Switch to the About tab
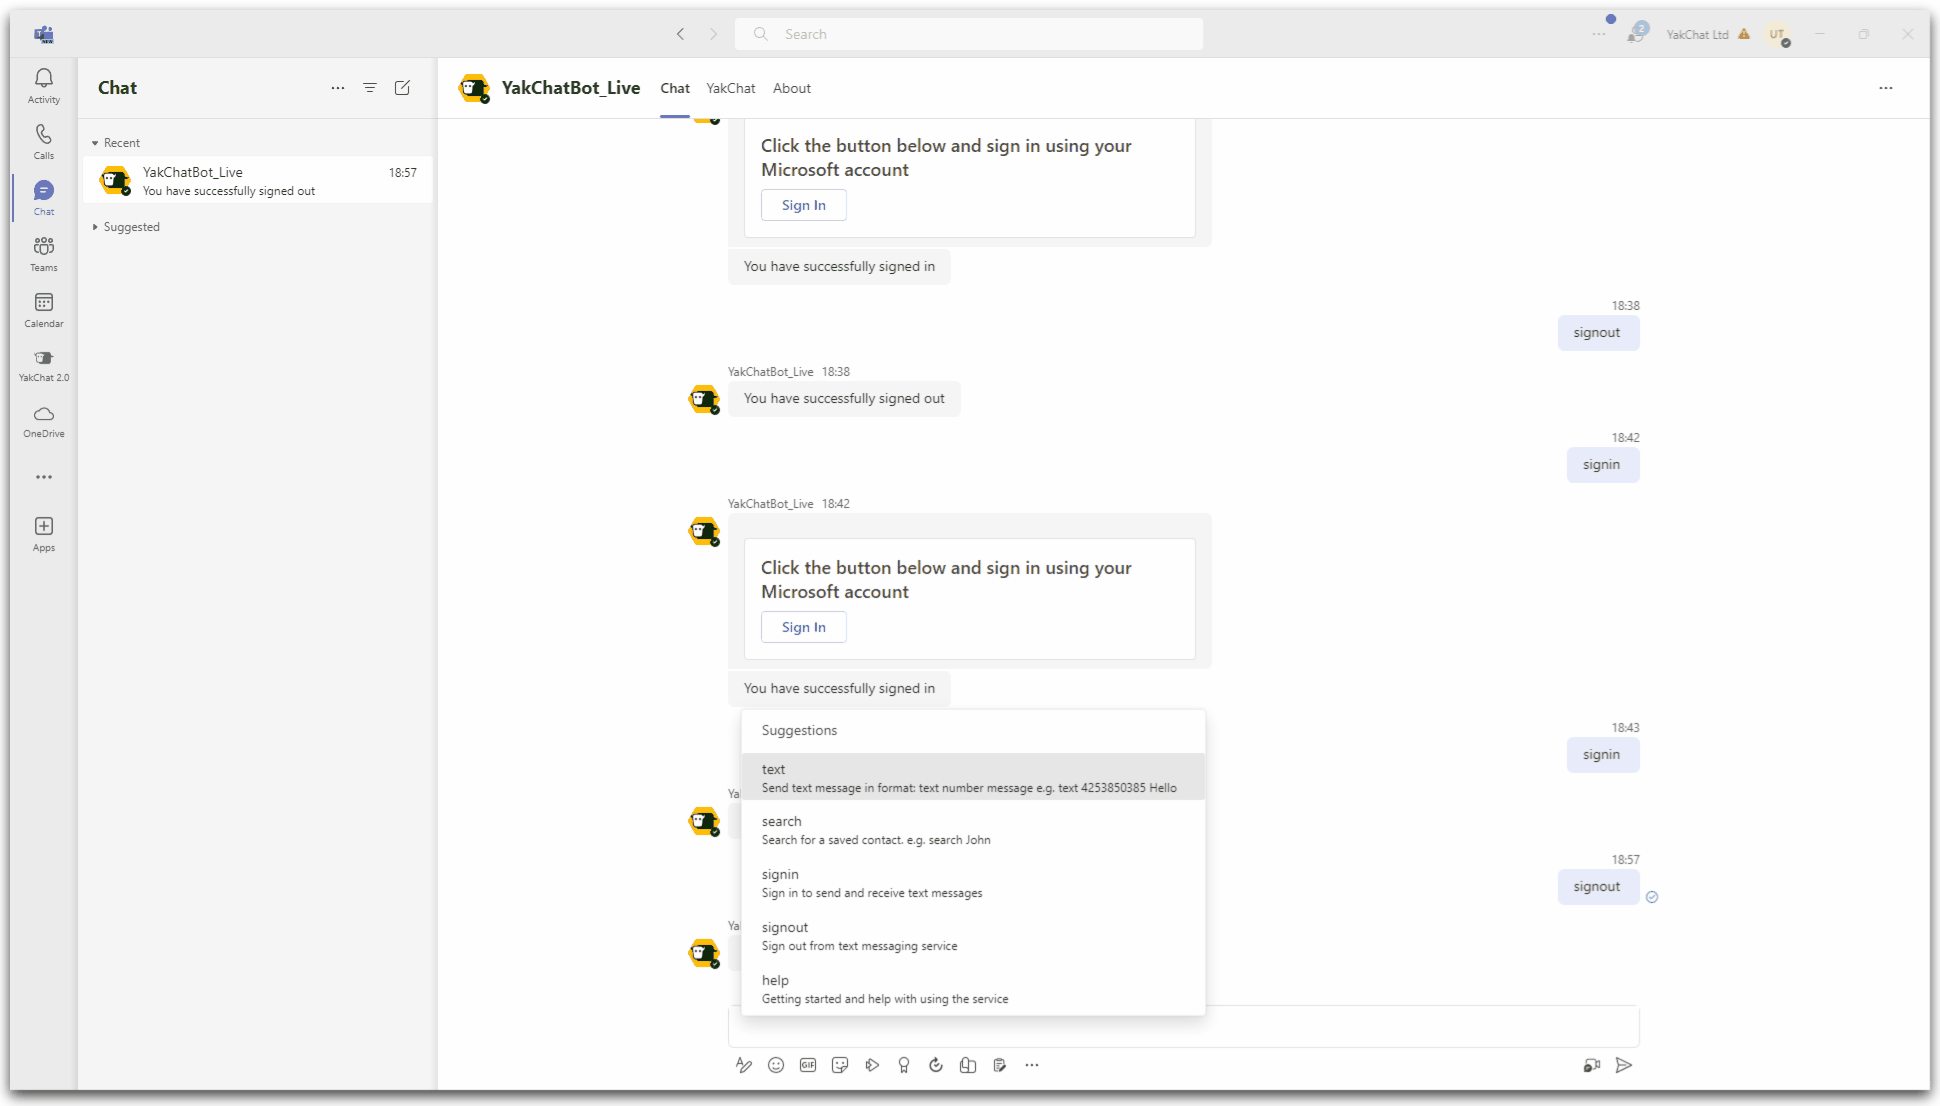Image resolution: width=1940 pixels, height=1106 pixels. pyautogui.click(x=792, y=88)
